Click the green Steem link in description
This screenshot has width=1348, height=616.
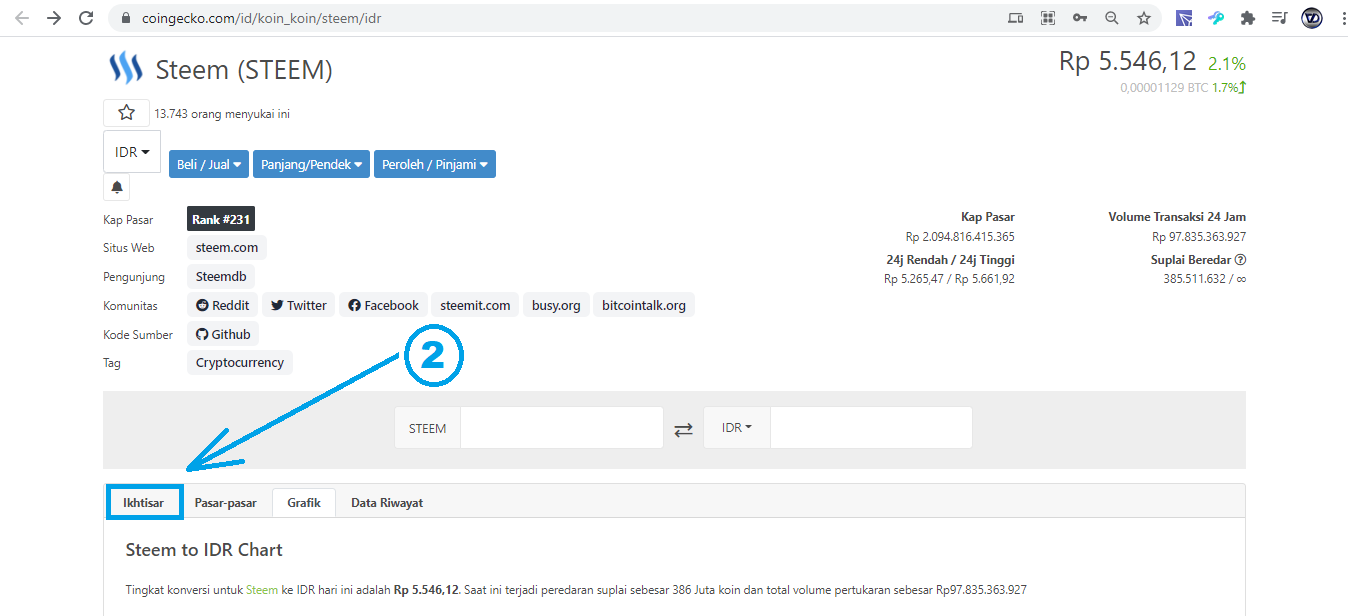pos(262,590)
